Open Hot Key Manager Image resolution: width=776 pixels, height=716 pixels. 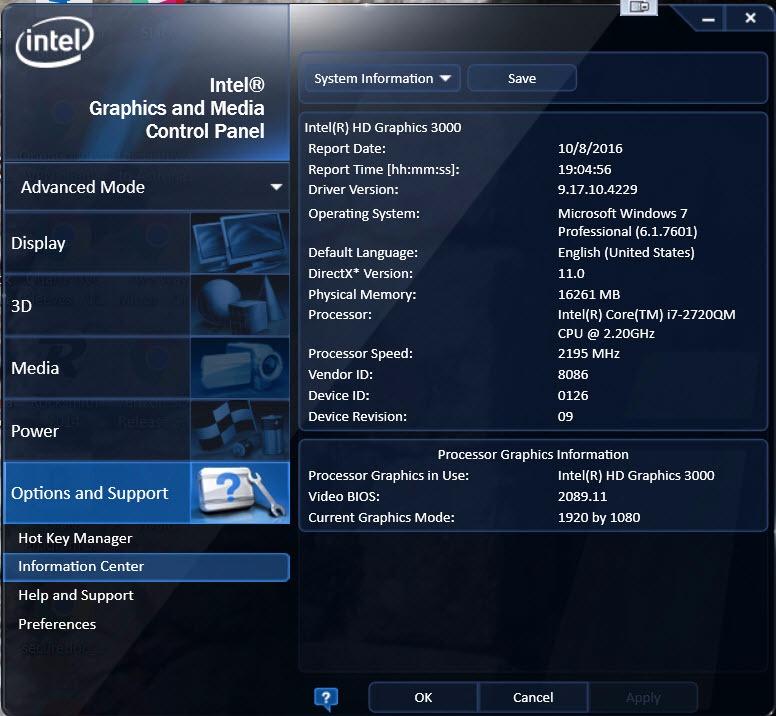click(75, 538)
